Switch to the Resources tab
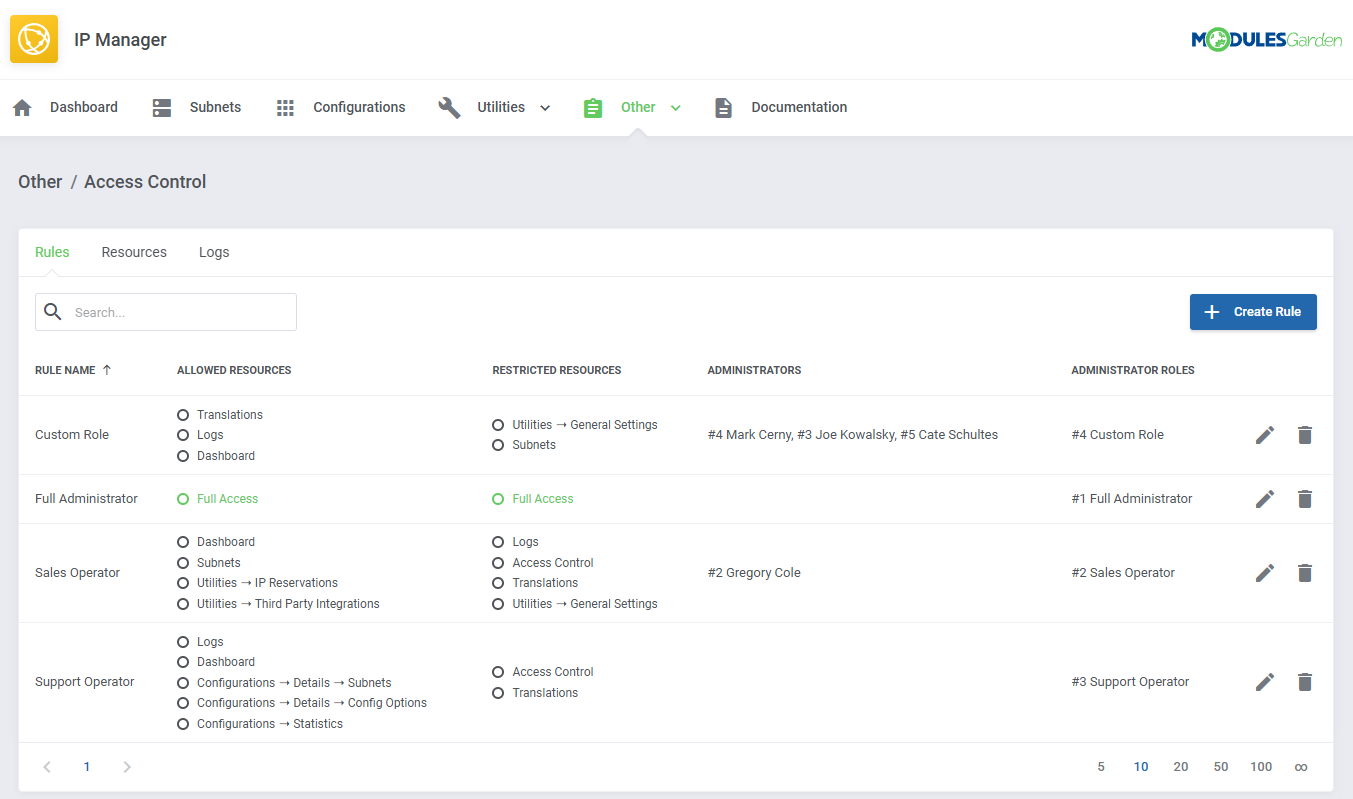Viewport: 1353px width, 799px height. (134, 252)
